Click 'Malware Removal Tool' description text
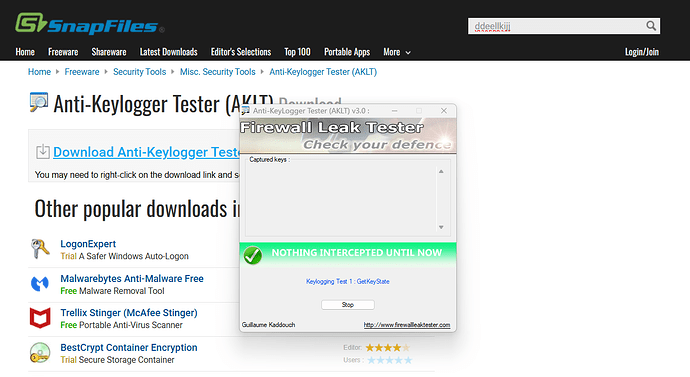This screenshot has height=377, width=690. [x=121, y=291]
